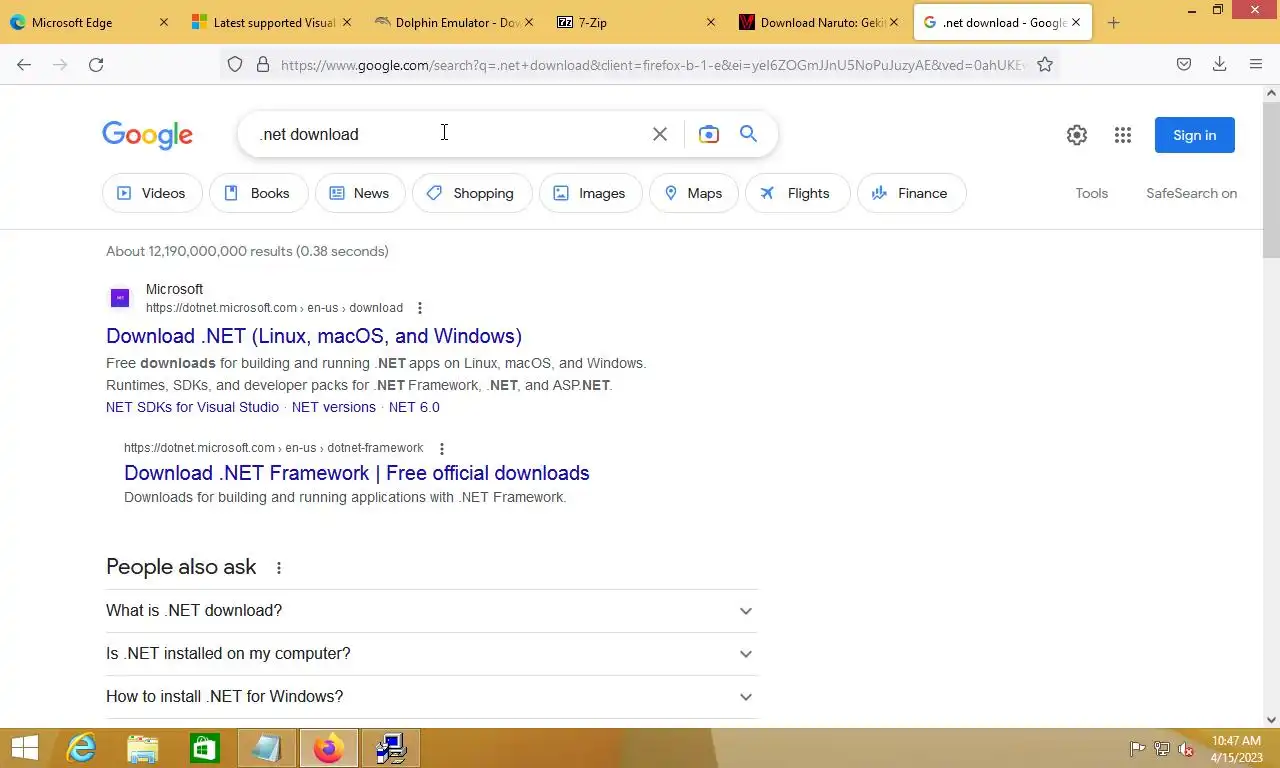Expand 'What is .NET download?' question
This screenshot has width=1280, height=768.
(432, 611)
